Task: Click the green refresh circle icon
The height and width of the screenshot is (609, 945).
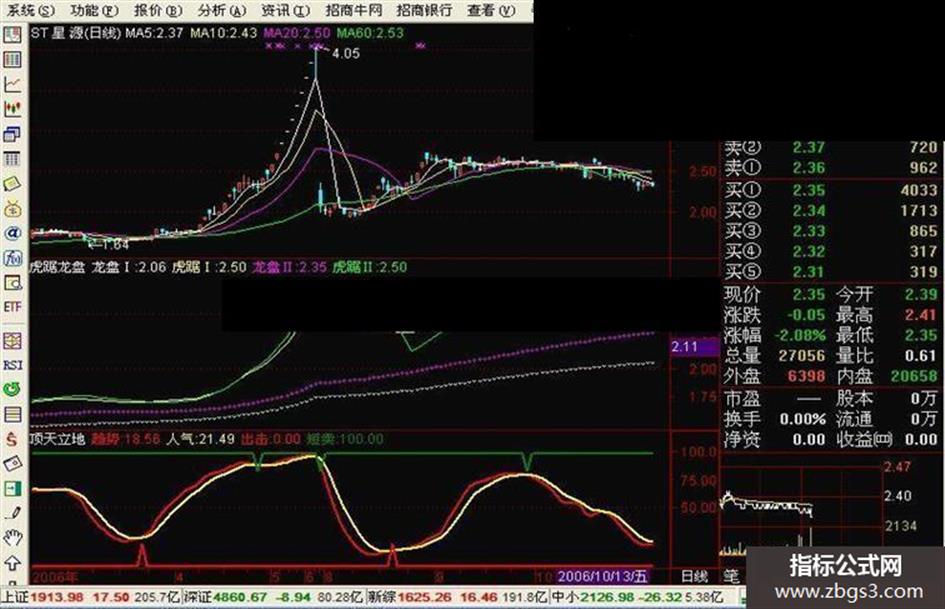Action: 13,390
